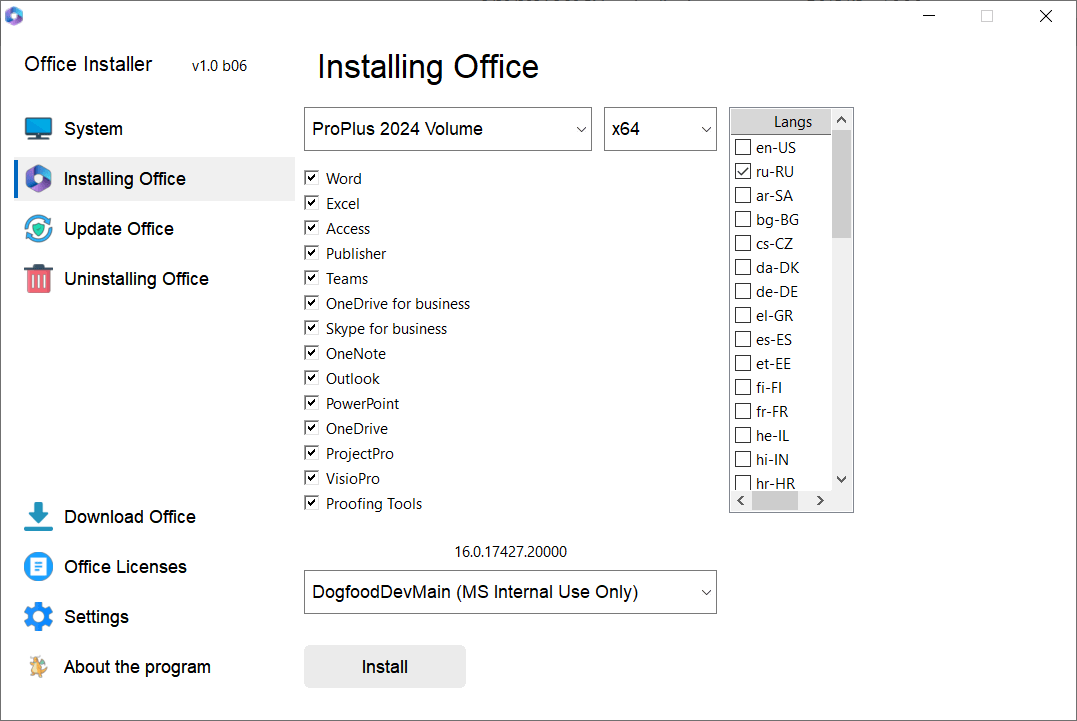Check fr-FR language checkbox

coord(742,411)
